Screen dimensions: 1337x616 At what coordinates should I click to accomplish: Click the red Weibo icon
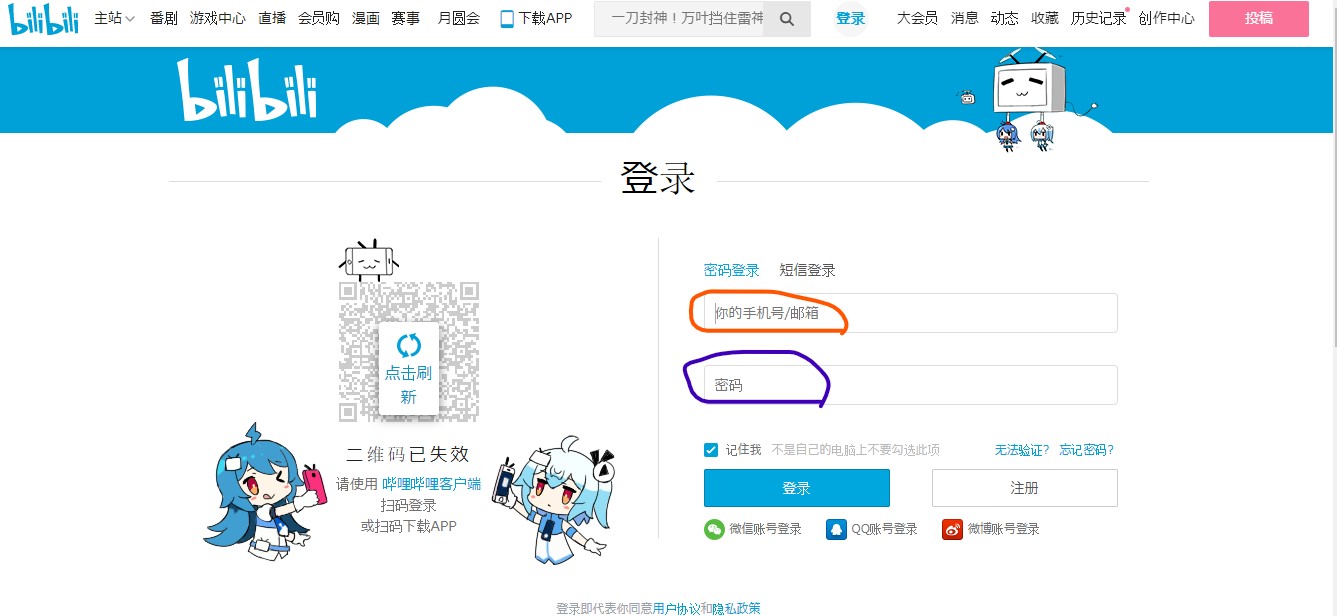(x=952, y=529)
